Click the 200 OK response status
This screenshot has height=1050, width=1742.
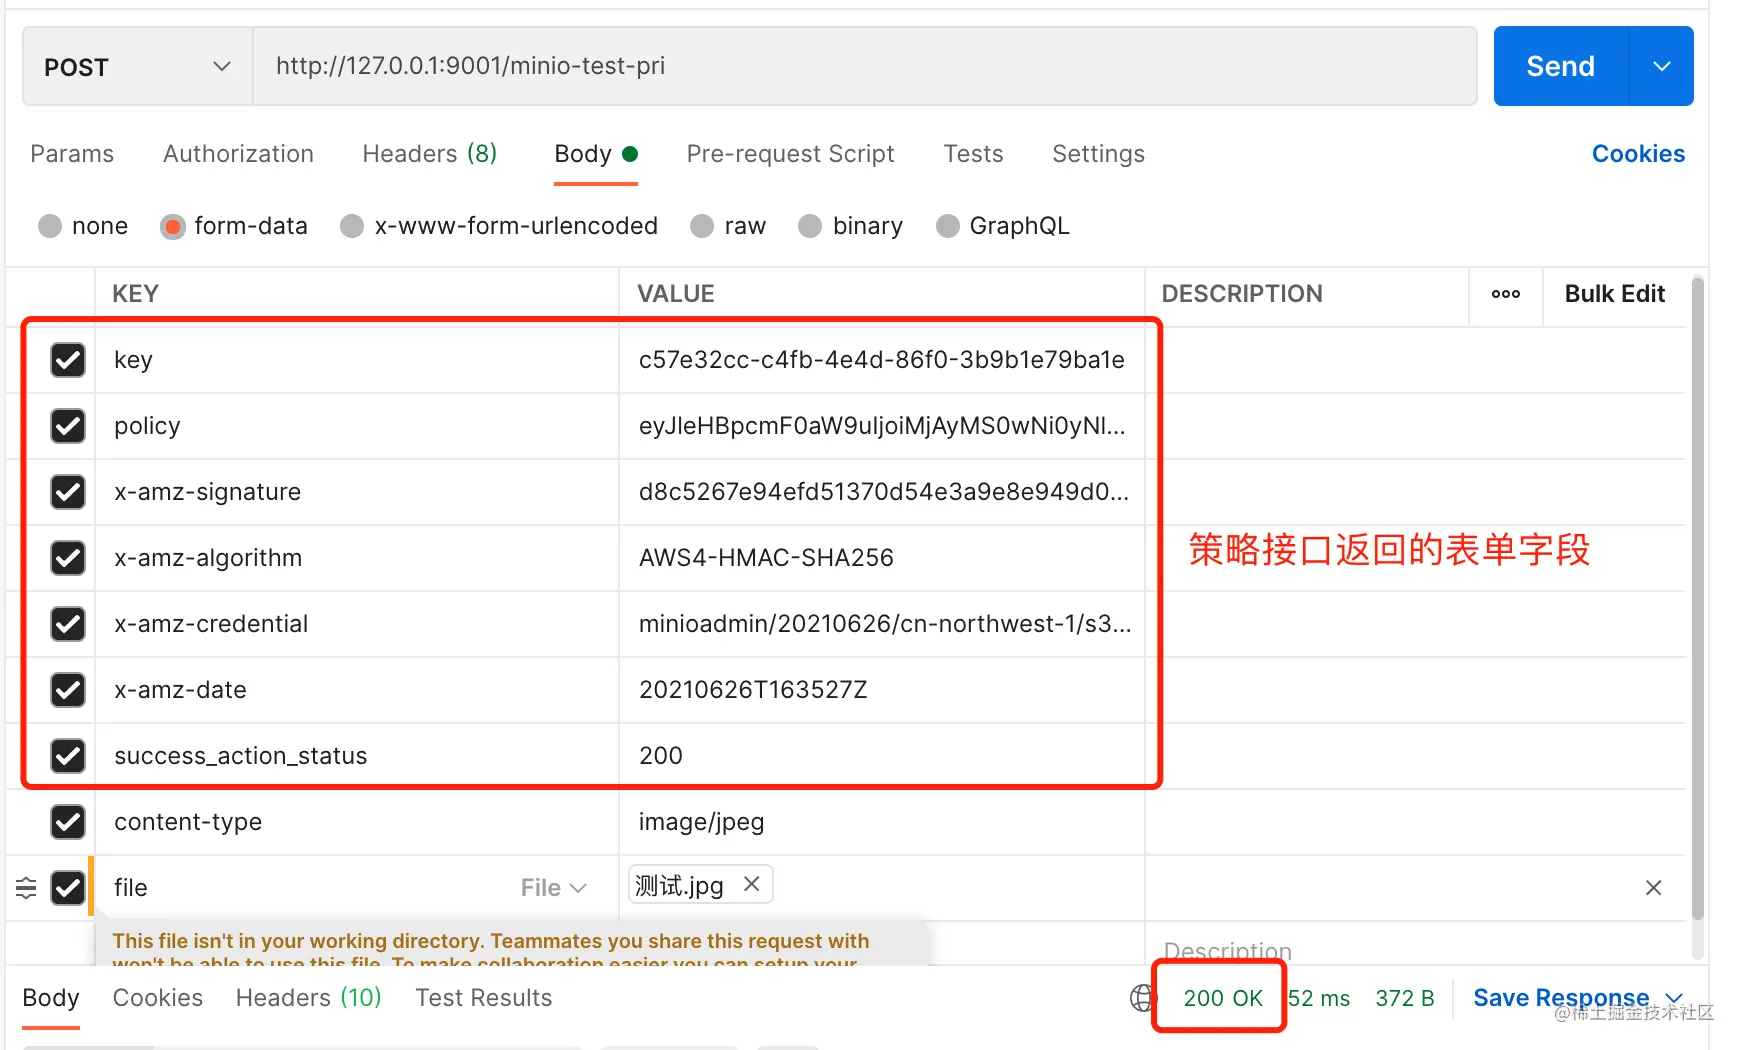click(x=1222, y=998)
